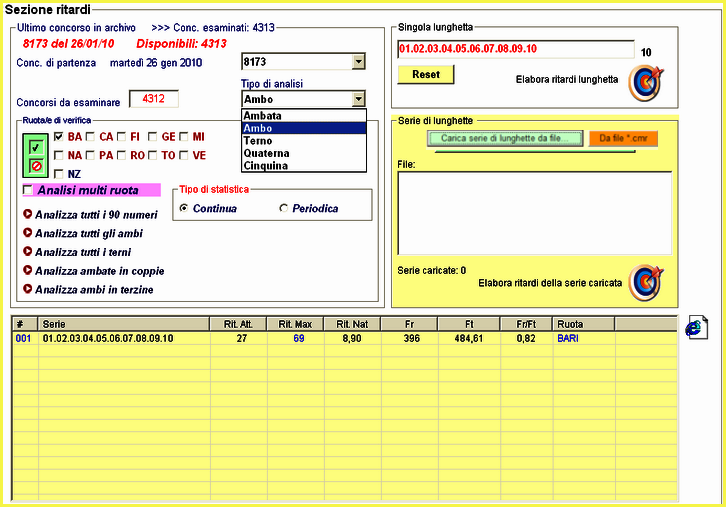Click the empty File list box

point(535,213)
